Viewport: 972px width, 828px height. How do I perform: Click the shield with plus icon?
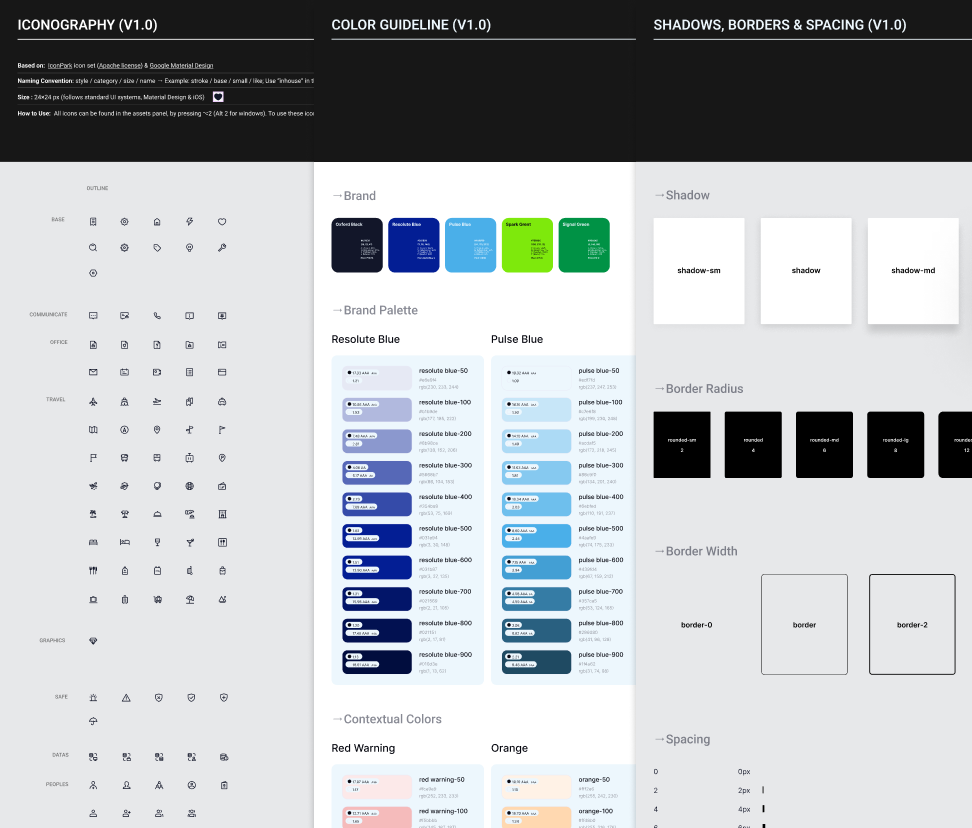[x=224, y=698]
